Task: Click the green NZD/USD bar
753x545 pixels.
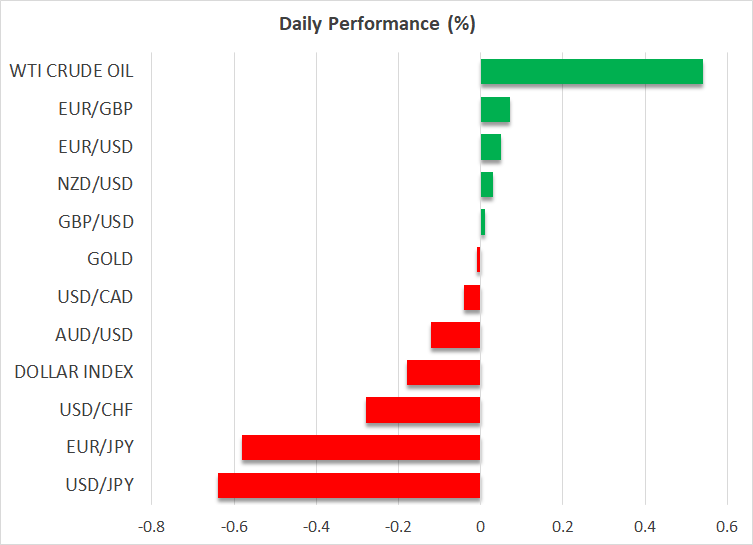Action: [486, 185]
